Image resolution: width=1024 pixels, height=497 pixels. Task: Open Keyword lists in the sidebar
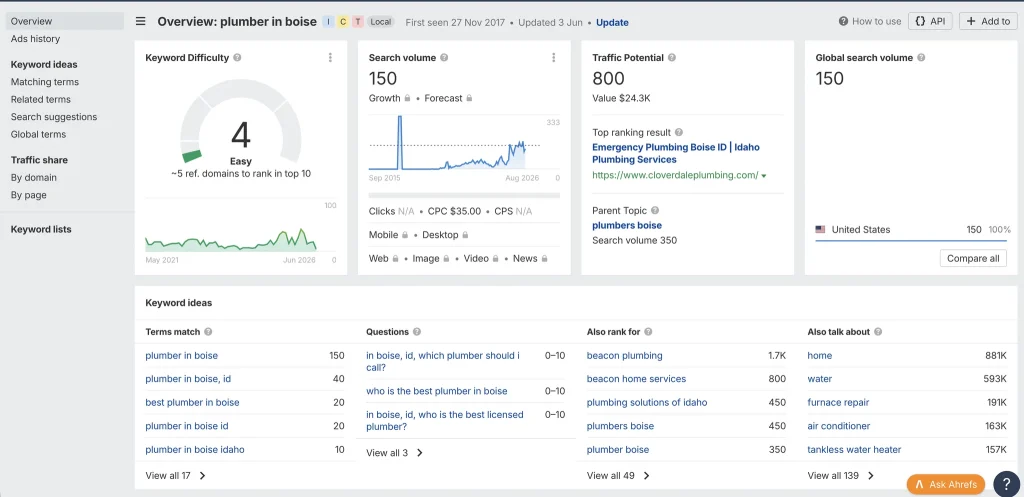tap(41, 229)
